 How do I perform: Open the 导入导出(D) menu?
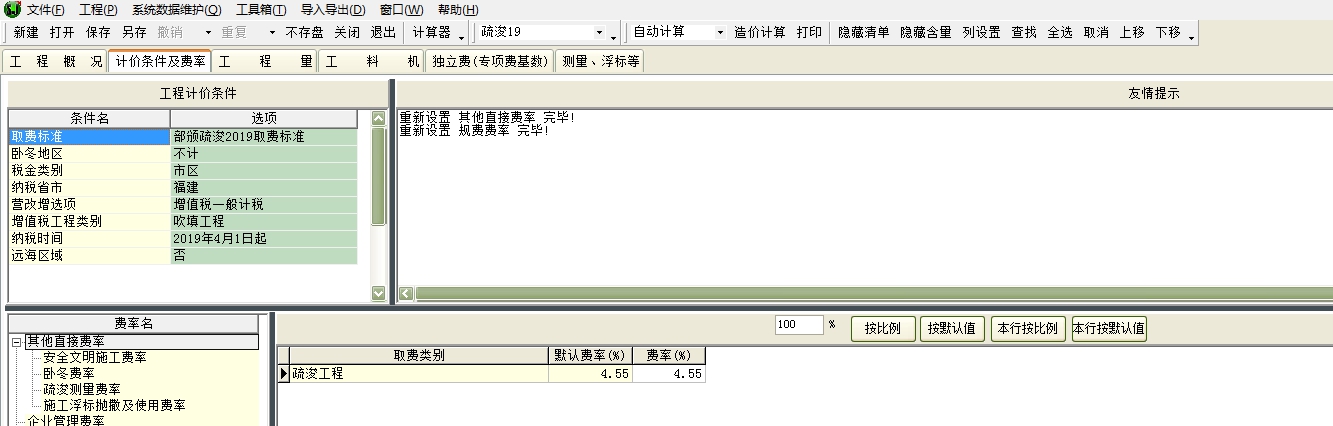[x=333, y=10]
